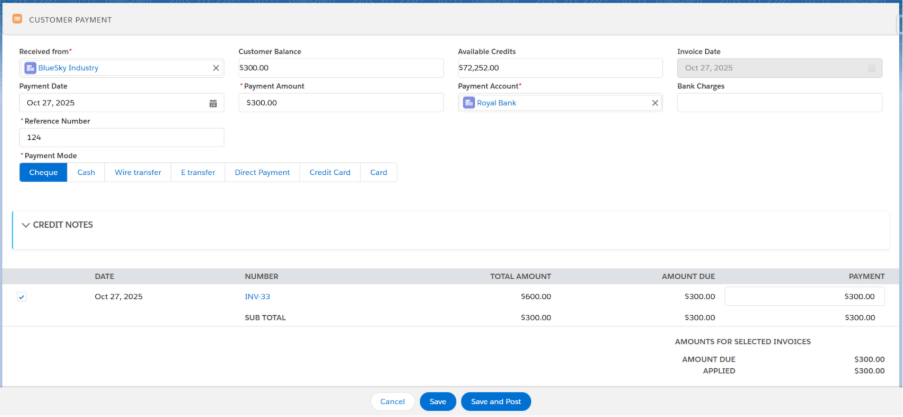The height and width of the screenshot is (417, 903).
Task: Click the Customer Payment header icon
Action: tap(17, 19)
